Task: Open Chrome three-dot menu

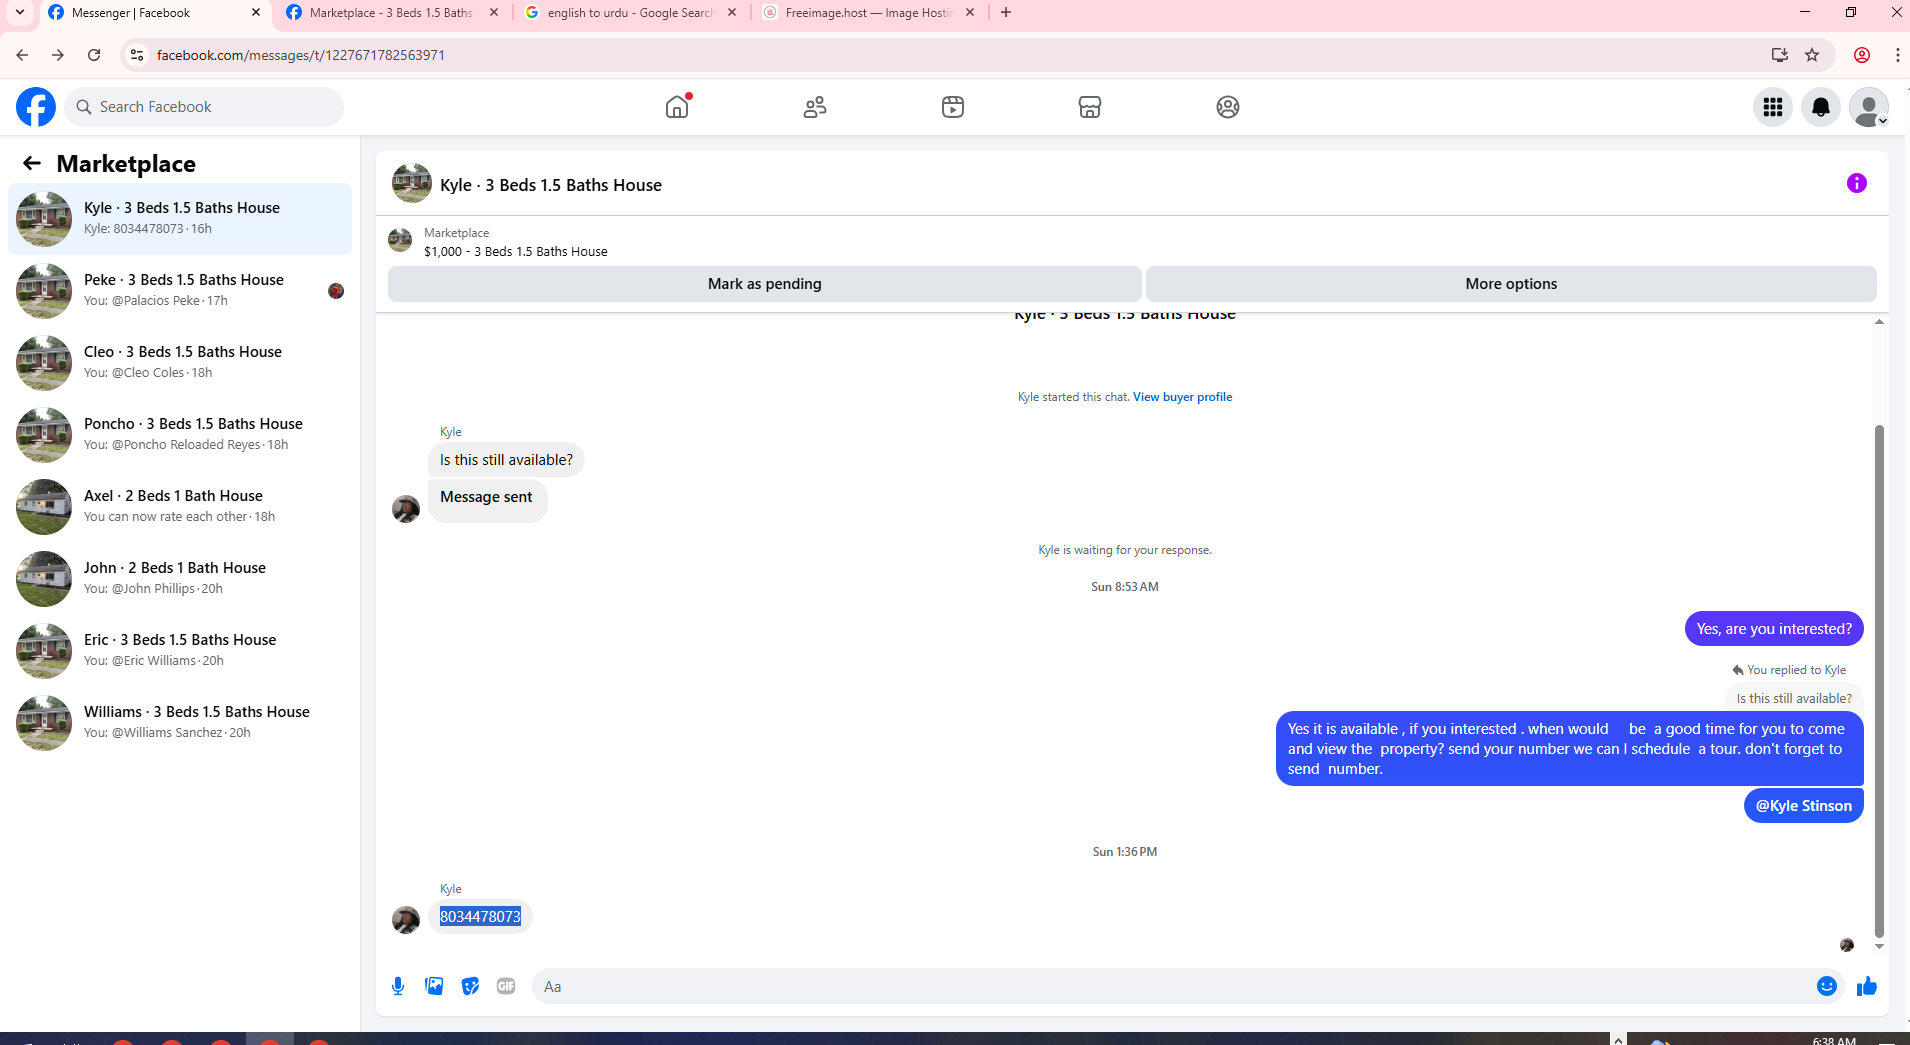Action: click(x=1897, y=55)
